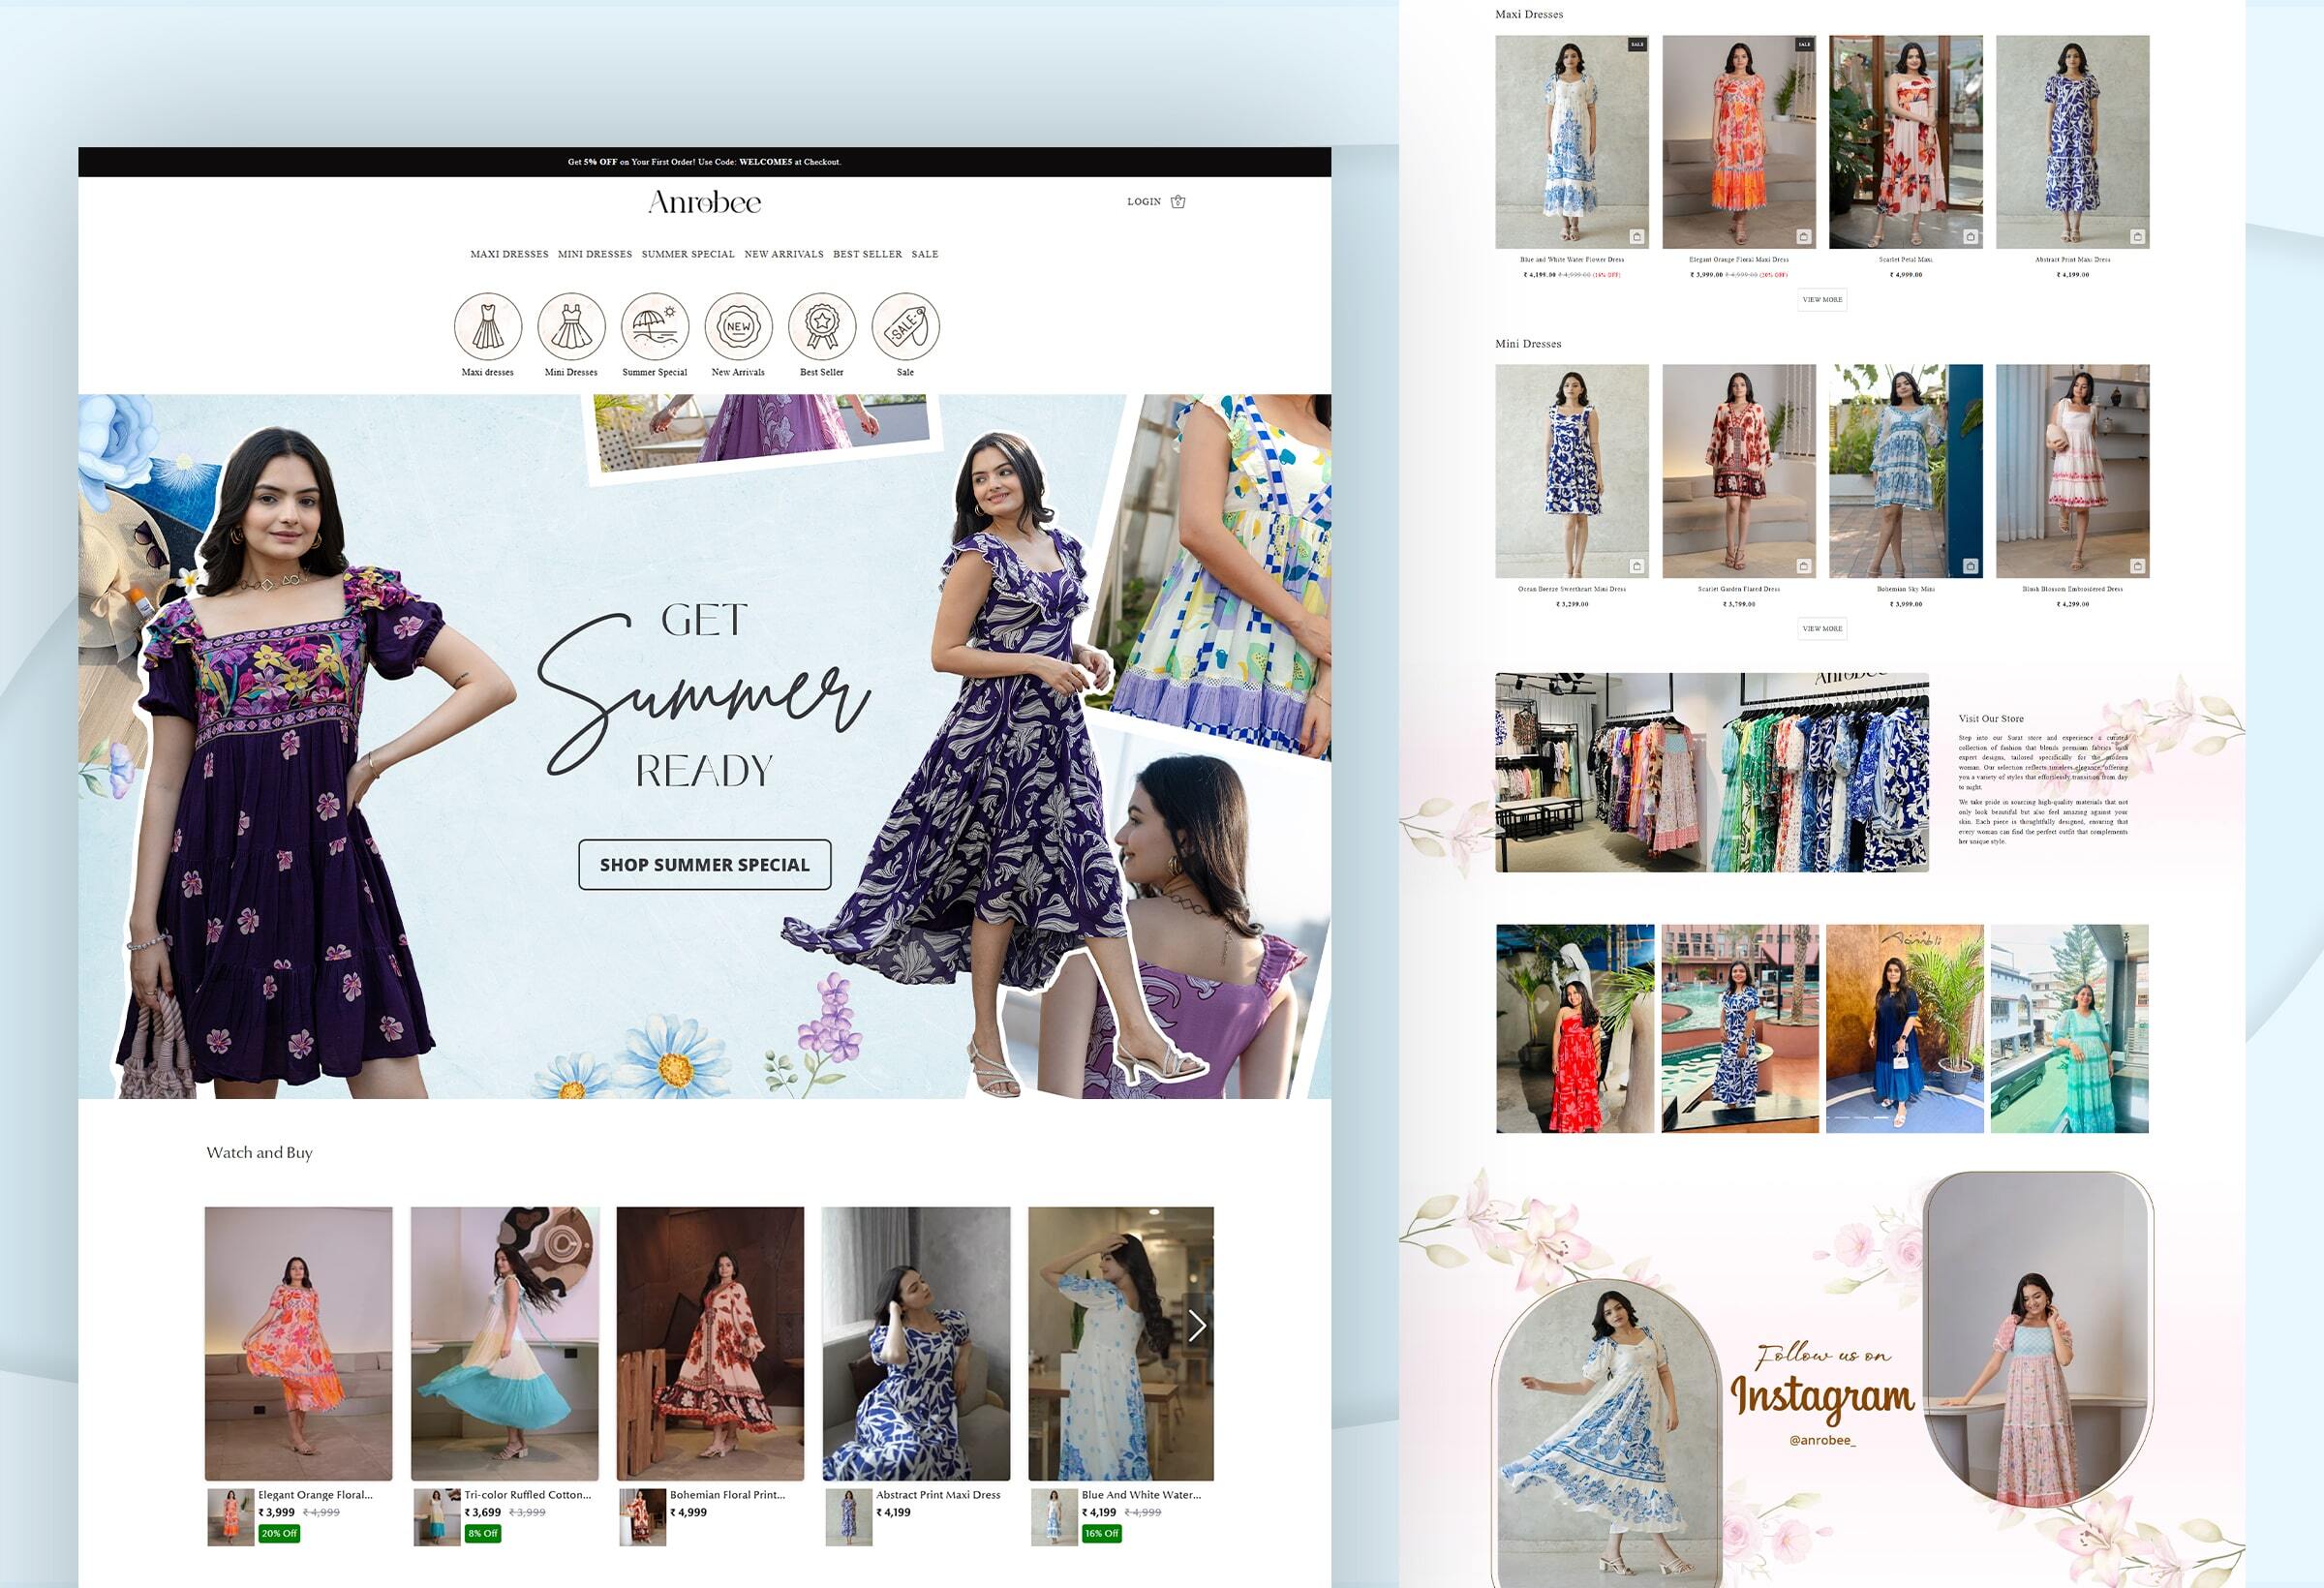
Task: Open NEW ARRIVALS in the navigation menu
Action: pyautogui.click(x=784, y=254)
